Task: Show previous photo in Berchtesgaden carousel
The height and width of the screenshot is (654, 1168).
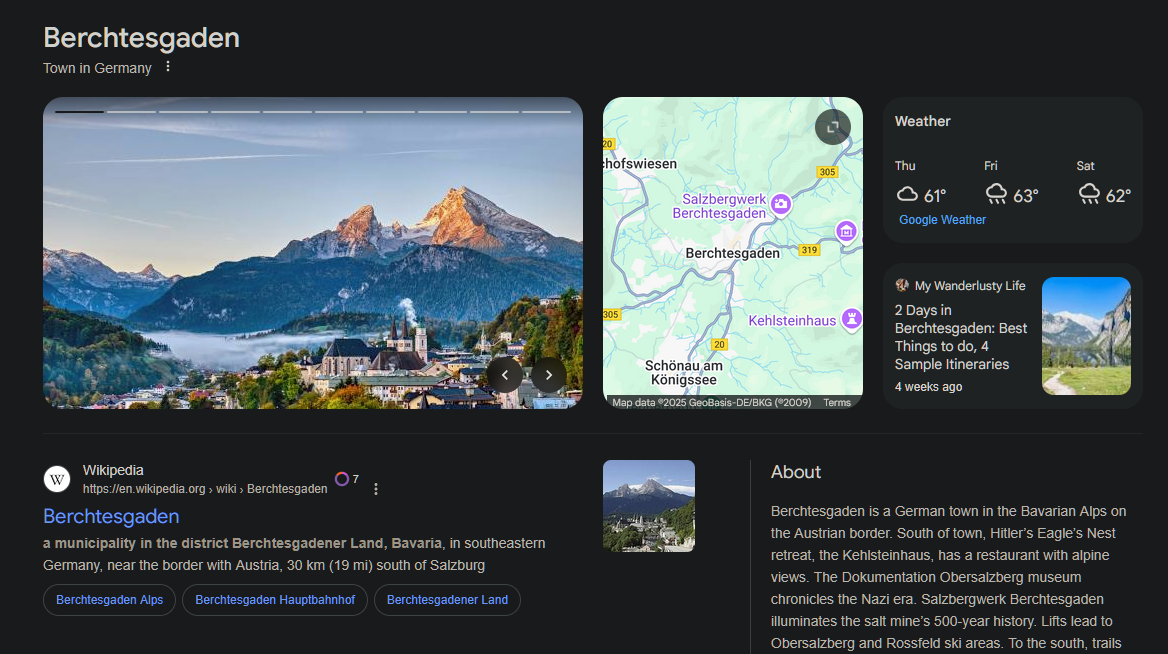Action: click(505, 375)
